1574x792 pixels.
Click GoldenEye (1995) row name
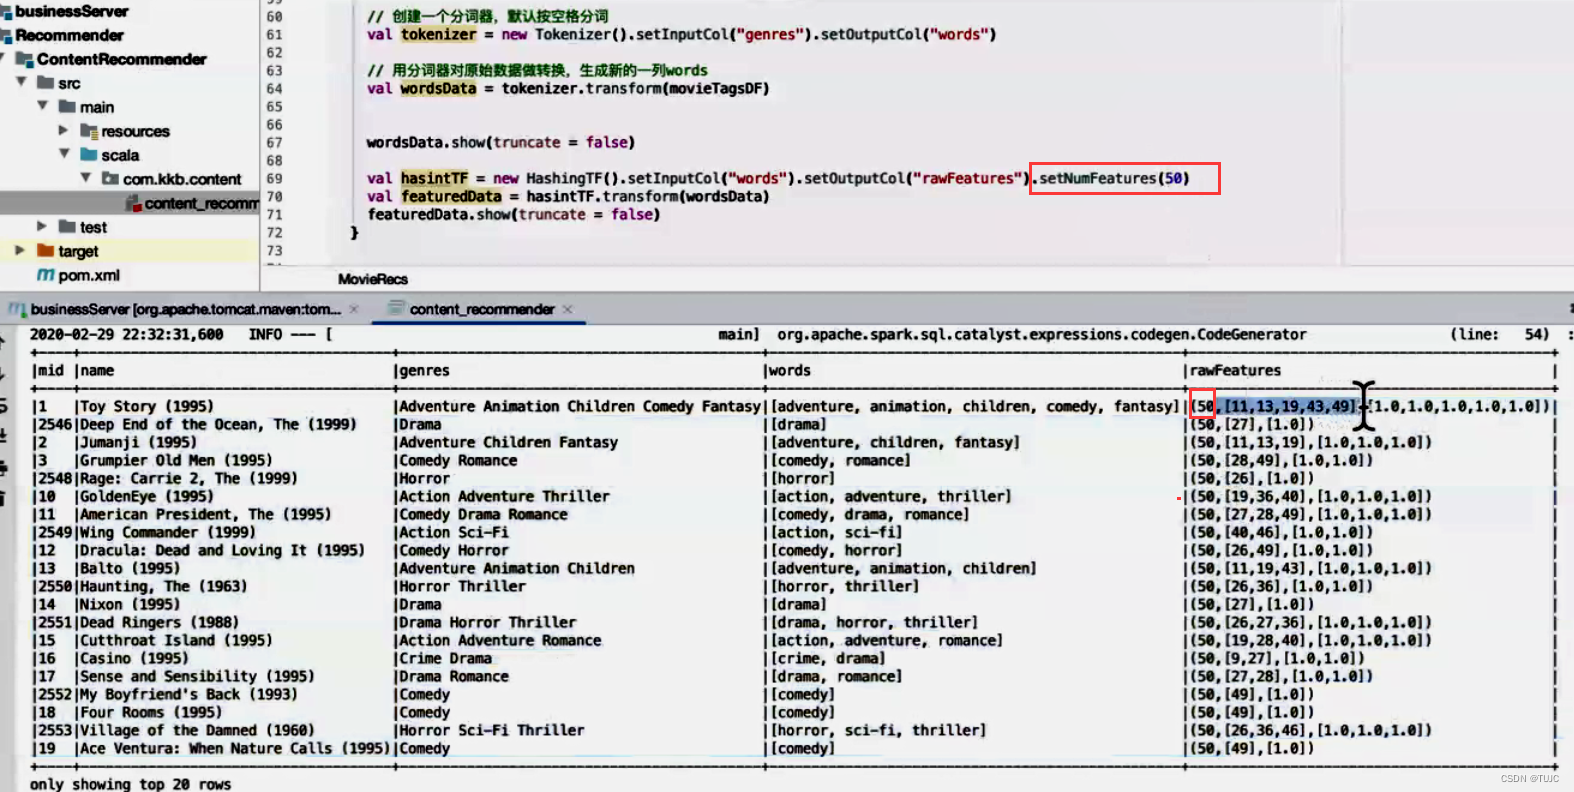[146, 496]
